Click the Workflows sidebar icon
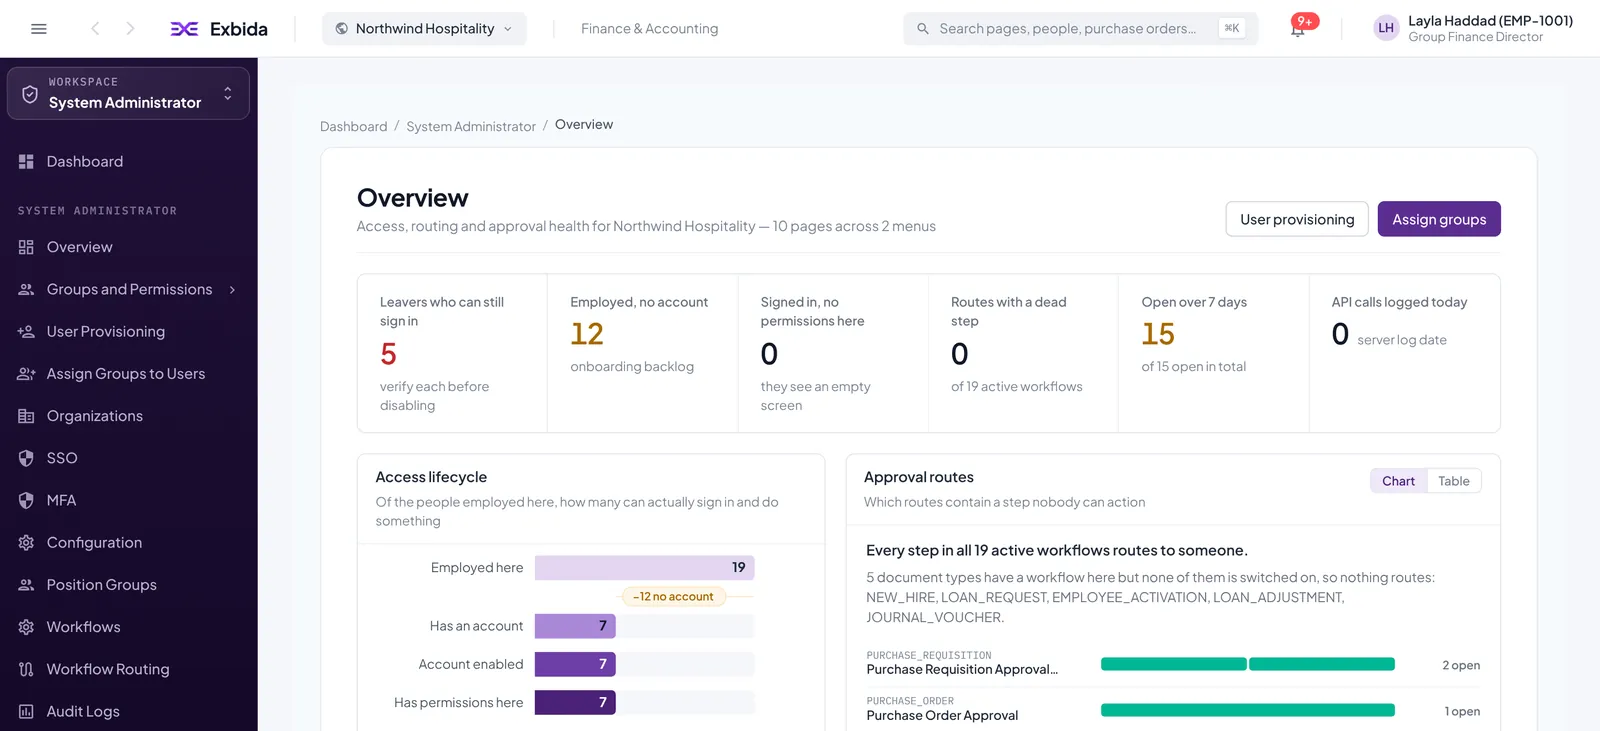This screenshot has height=731, width=1600. (26, 627)
